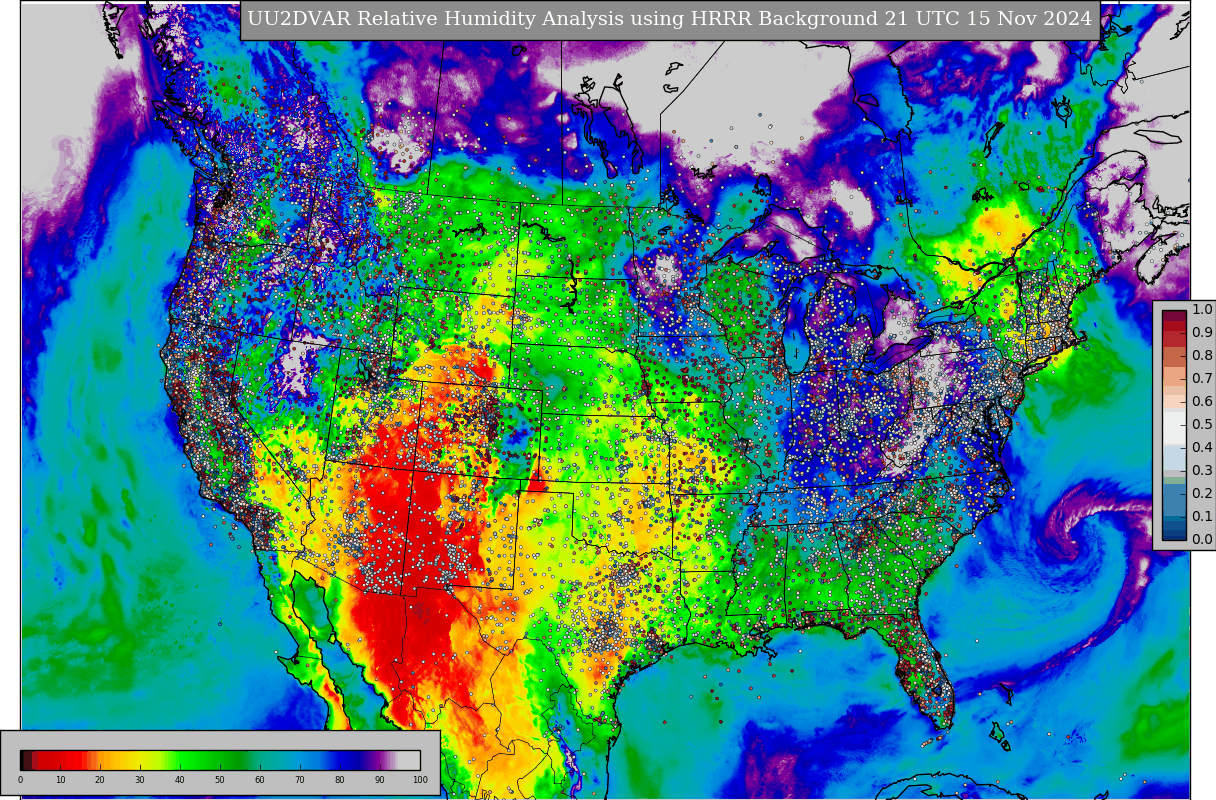Select the brownish-orange swatch beside 0.8
Viewport: 1216px width, 800px height.
point(1174,357)
